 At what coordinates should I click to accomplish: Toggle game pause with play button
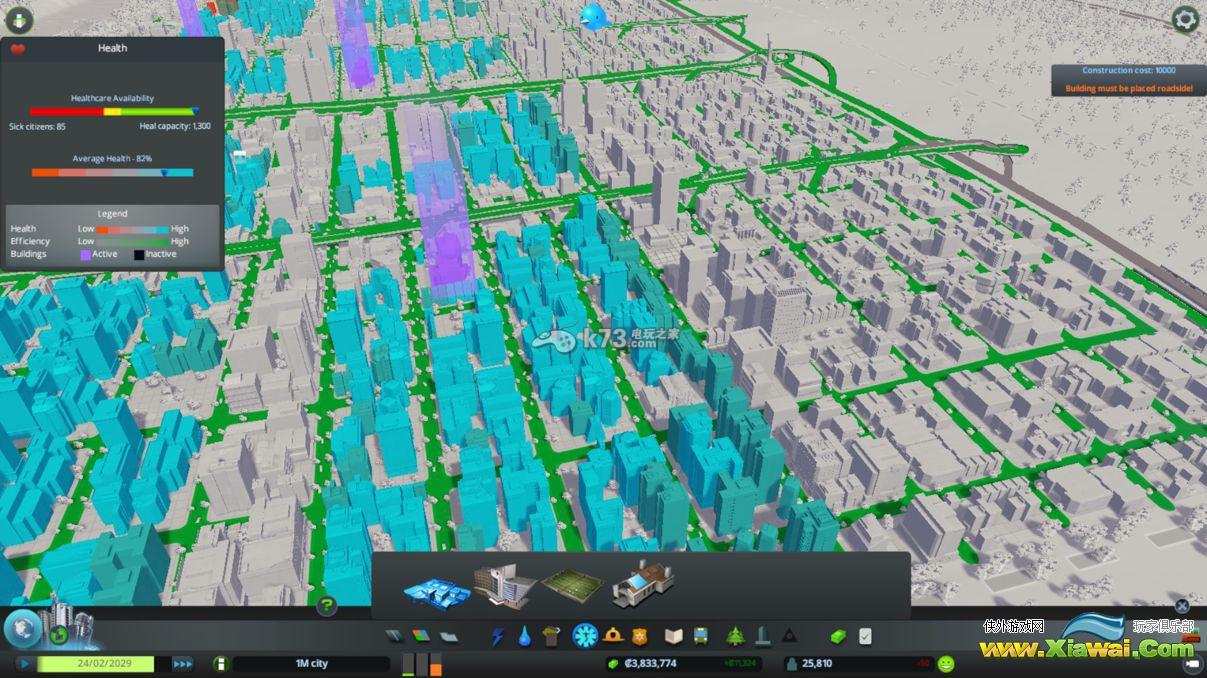[x=24, y=663]
